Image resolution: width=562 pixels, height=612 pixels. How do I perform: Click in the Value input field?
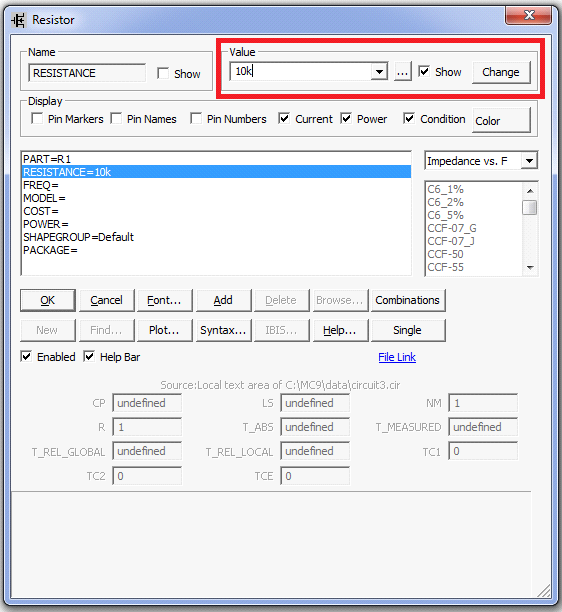pyautogui.click(x=301, y=72)
